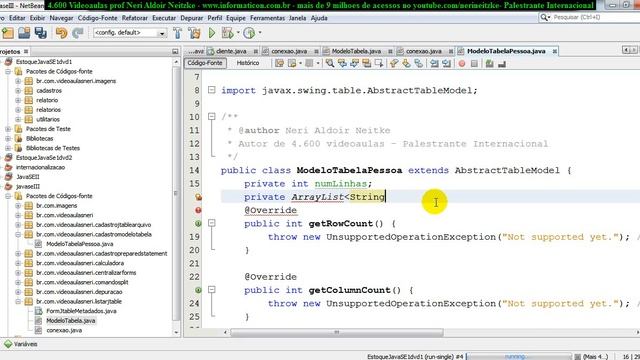Switch to the cliente.java editor tab
Screen dimensions: 640x360
click(231, 51)
